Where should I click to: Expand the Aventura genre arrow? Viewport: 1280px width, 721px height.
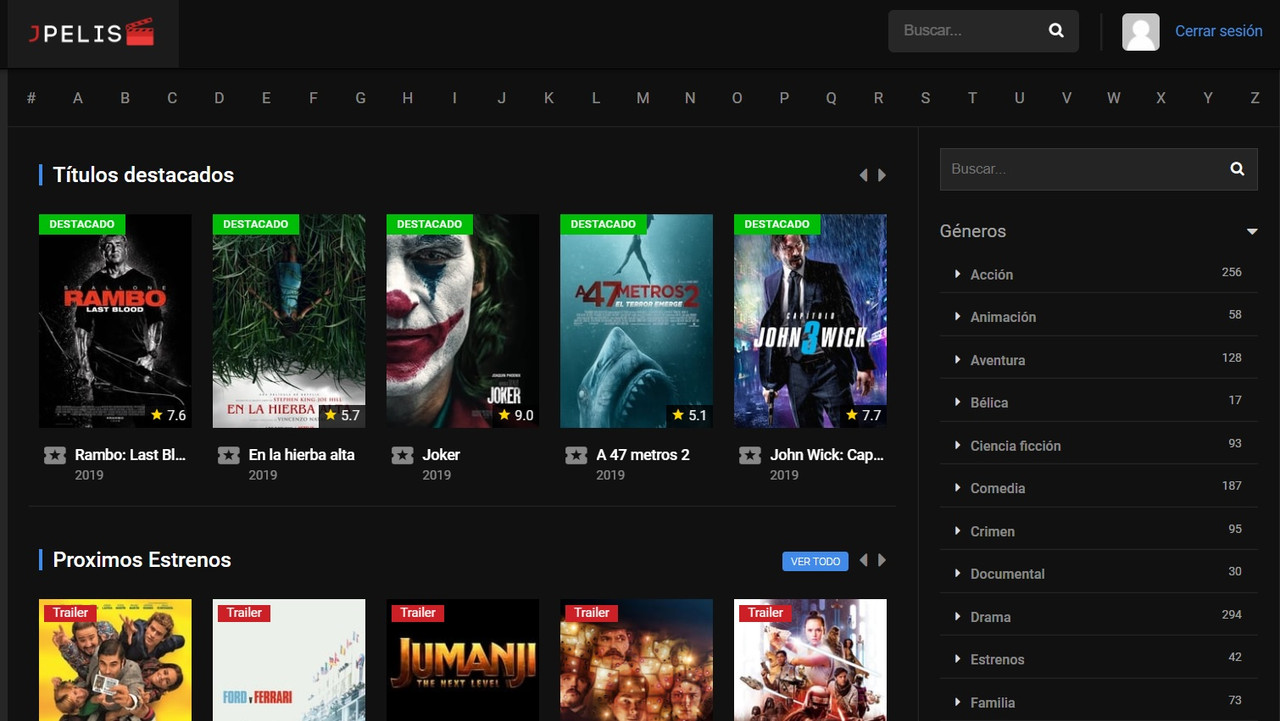(957, 360)
